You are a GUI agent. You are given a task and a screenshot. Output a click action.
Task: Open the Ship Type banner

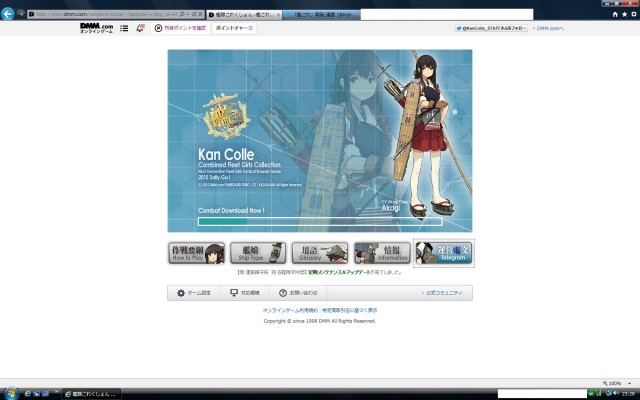pos(258,253)
